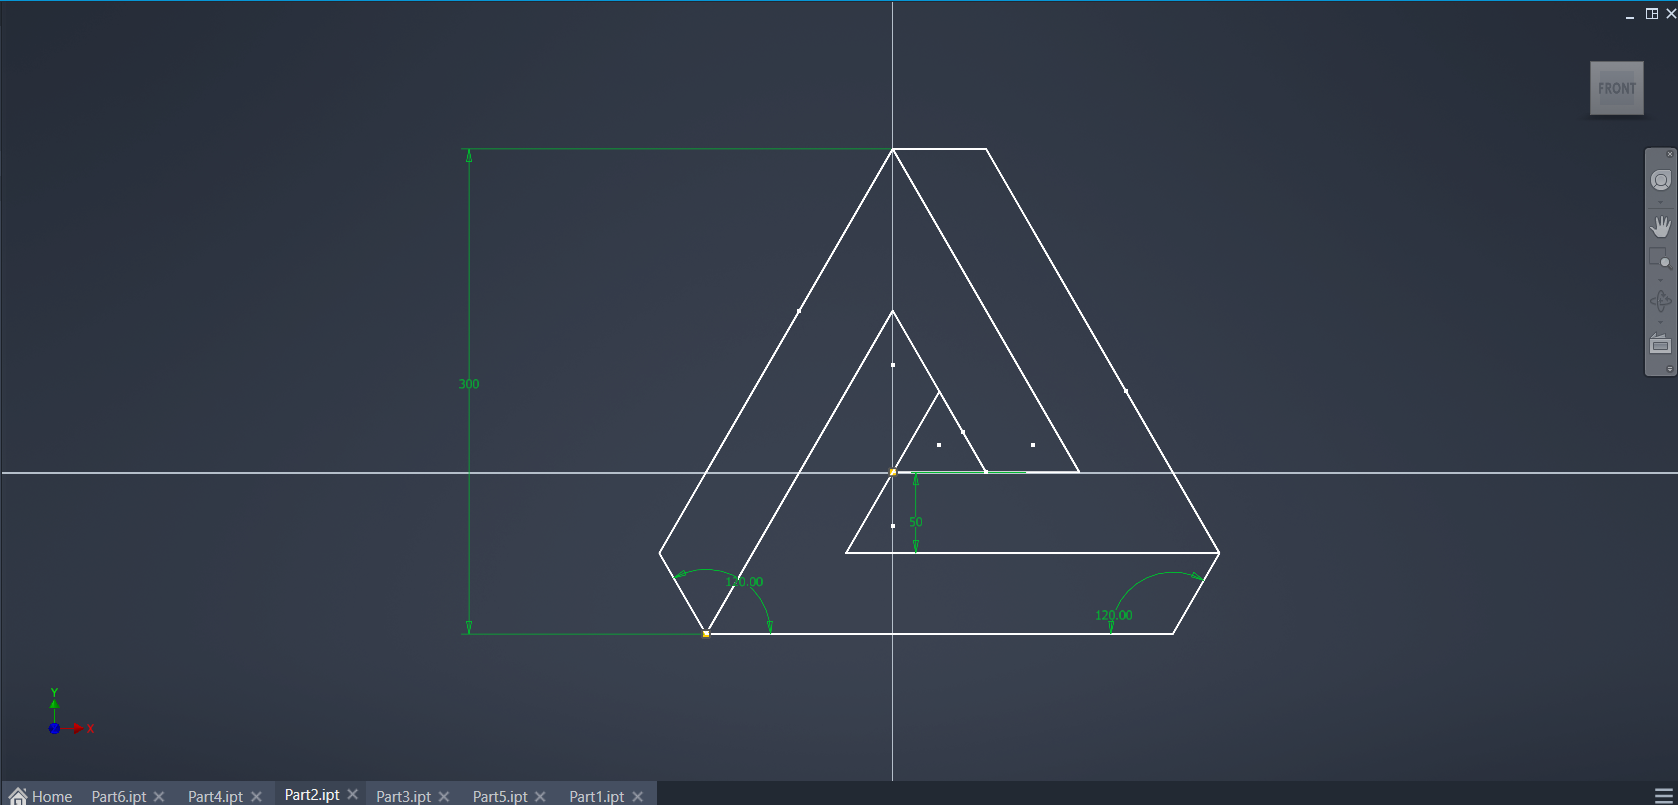Screen dimensions: 1678x805
Task: Click the Home icon in document tabs
Action: point(18,796)
